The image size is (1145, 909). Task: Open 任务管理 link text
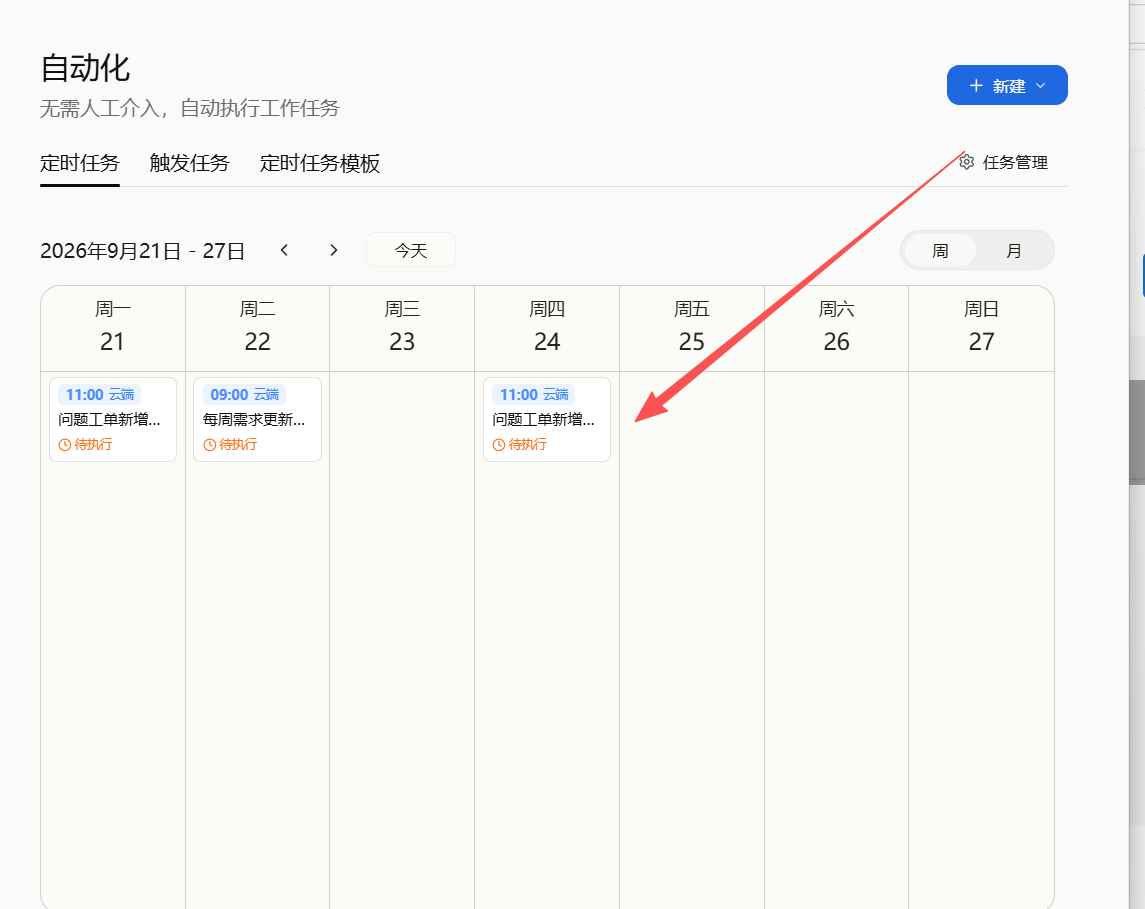click(x=1015, y=162)
